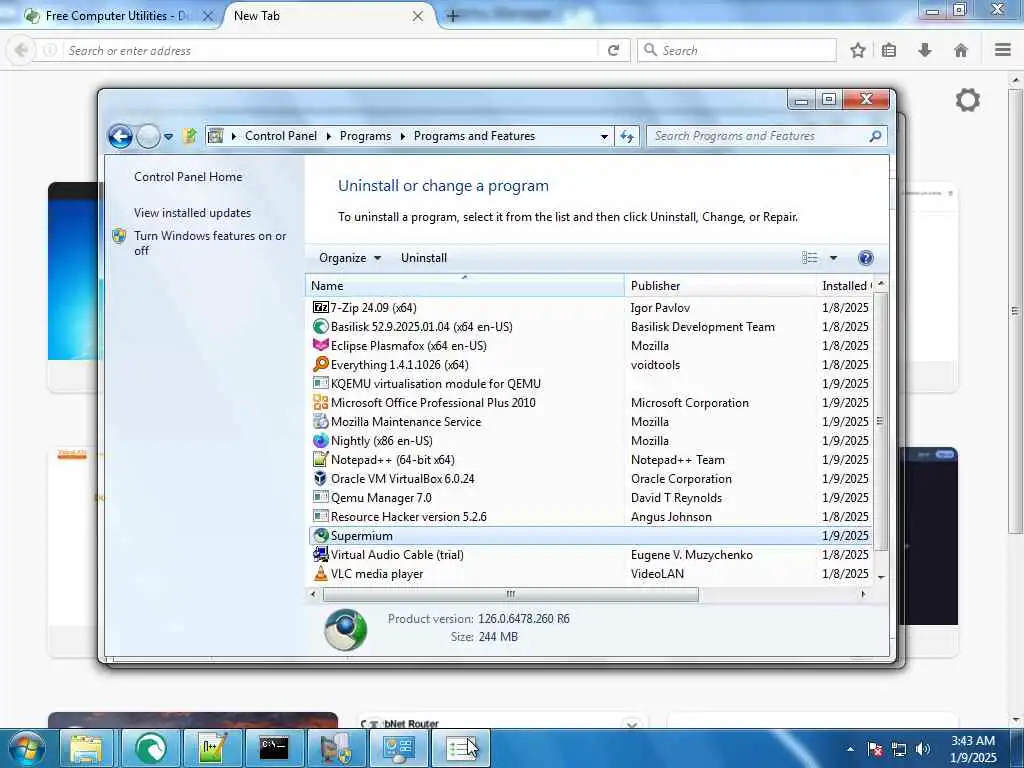Click Programs in the breadcrumb
The image size is (1024, 768).
[x=365, y=136]
